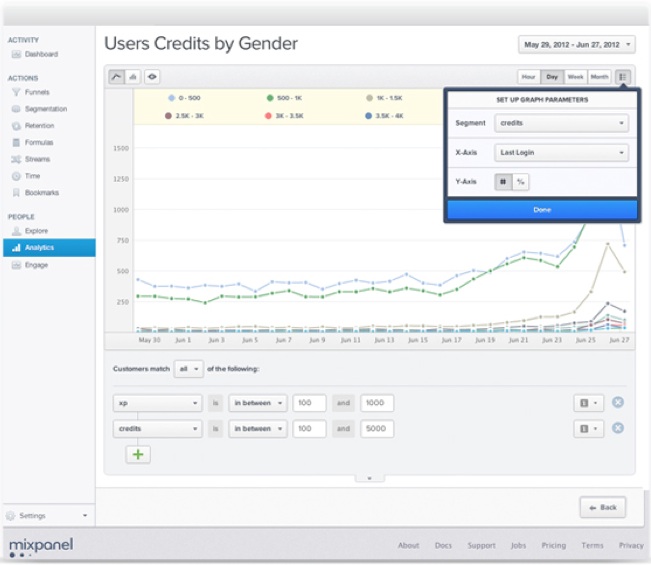Click the Analytics bar chart icon
Image resolution: width=651 pixels, height=565 pixels.
click(x=16, y=248)
